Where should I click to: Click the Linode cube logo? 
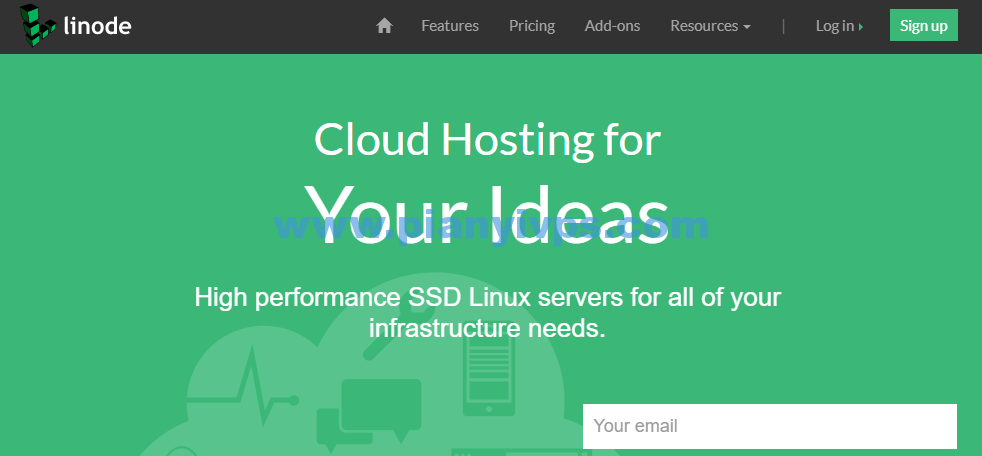point(38,24)
